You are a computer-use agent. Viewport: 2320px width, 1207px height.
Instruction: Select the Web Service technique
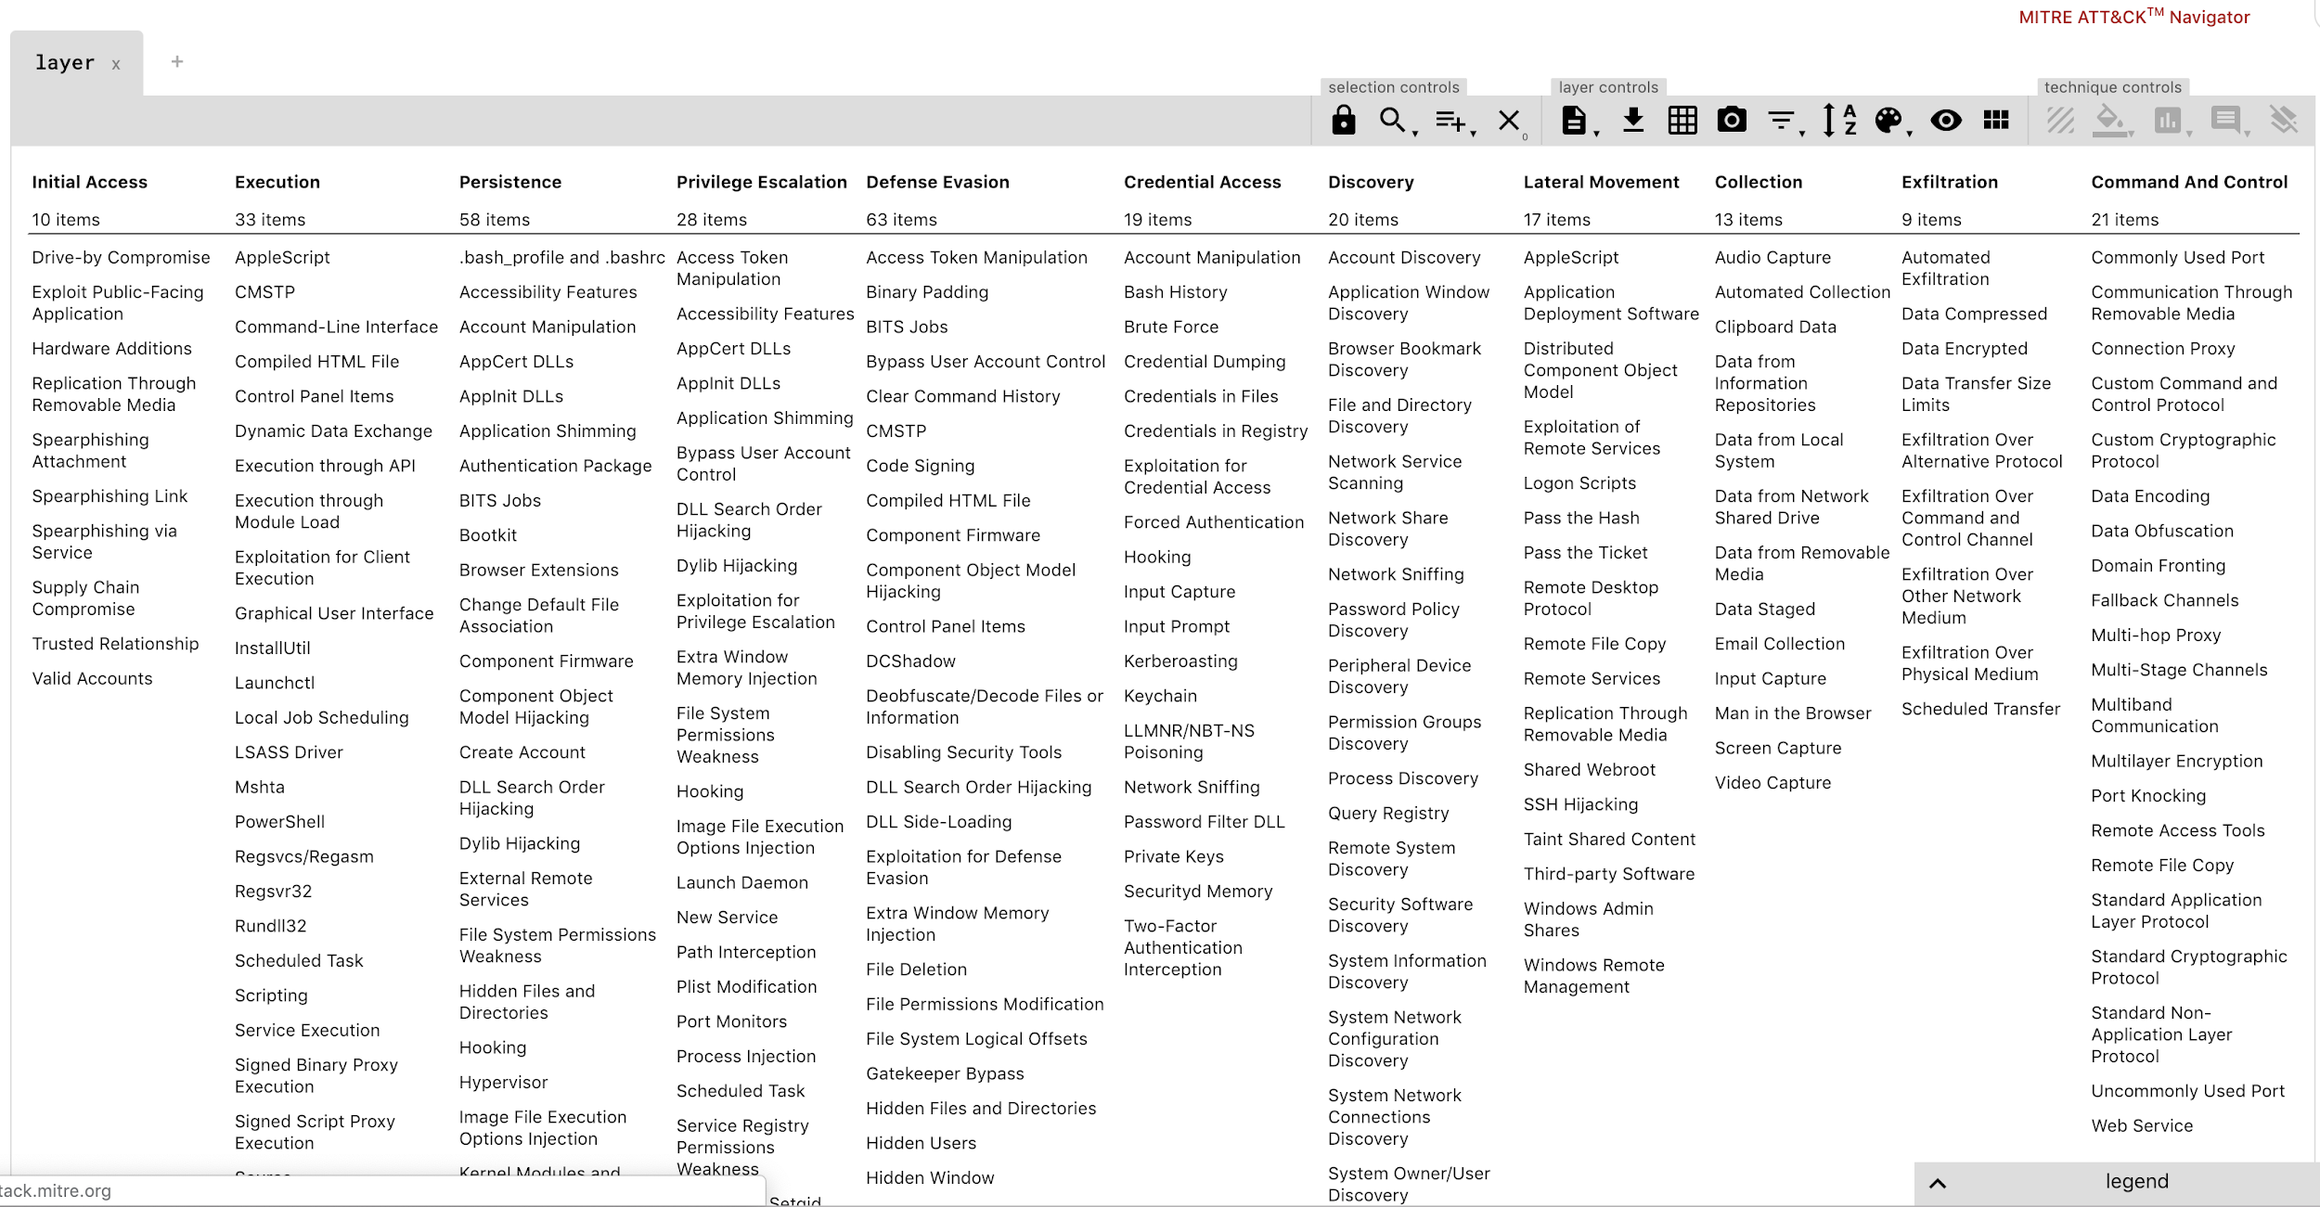tap(2141, 1126)
